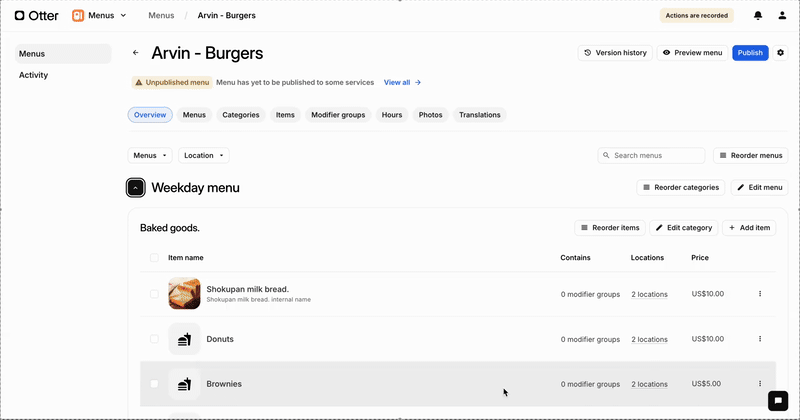
Task: Select the Shokupan milk bread checkbox
Action: pos(154,294)
